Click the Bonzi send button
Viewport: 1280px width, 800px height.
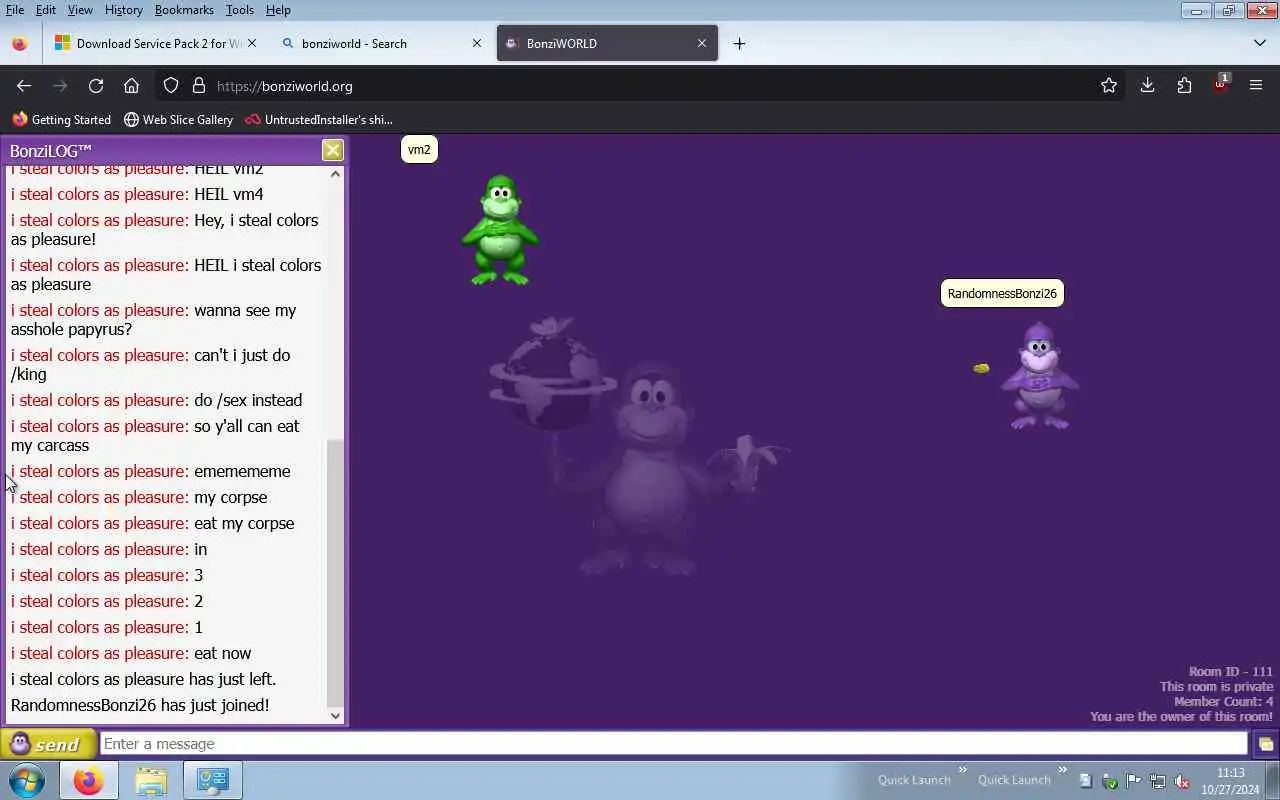pos(48,744)
